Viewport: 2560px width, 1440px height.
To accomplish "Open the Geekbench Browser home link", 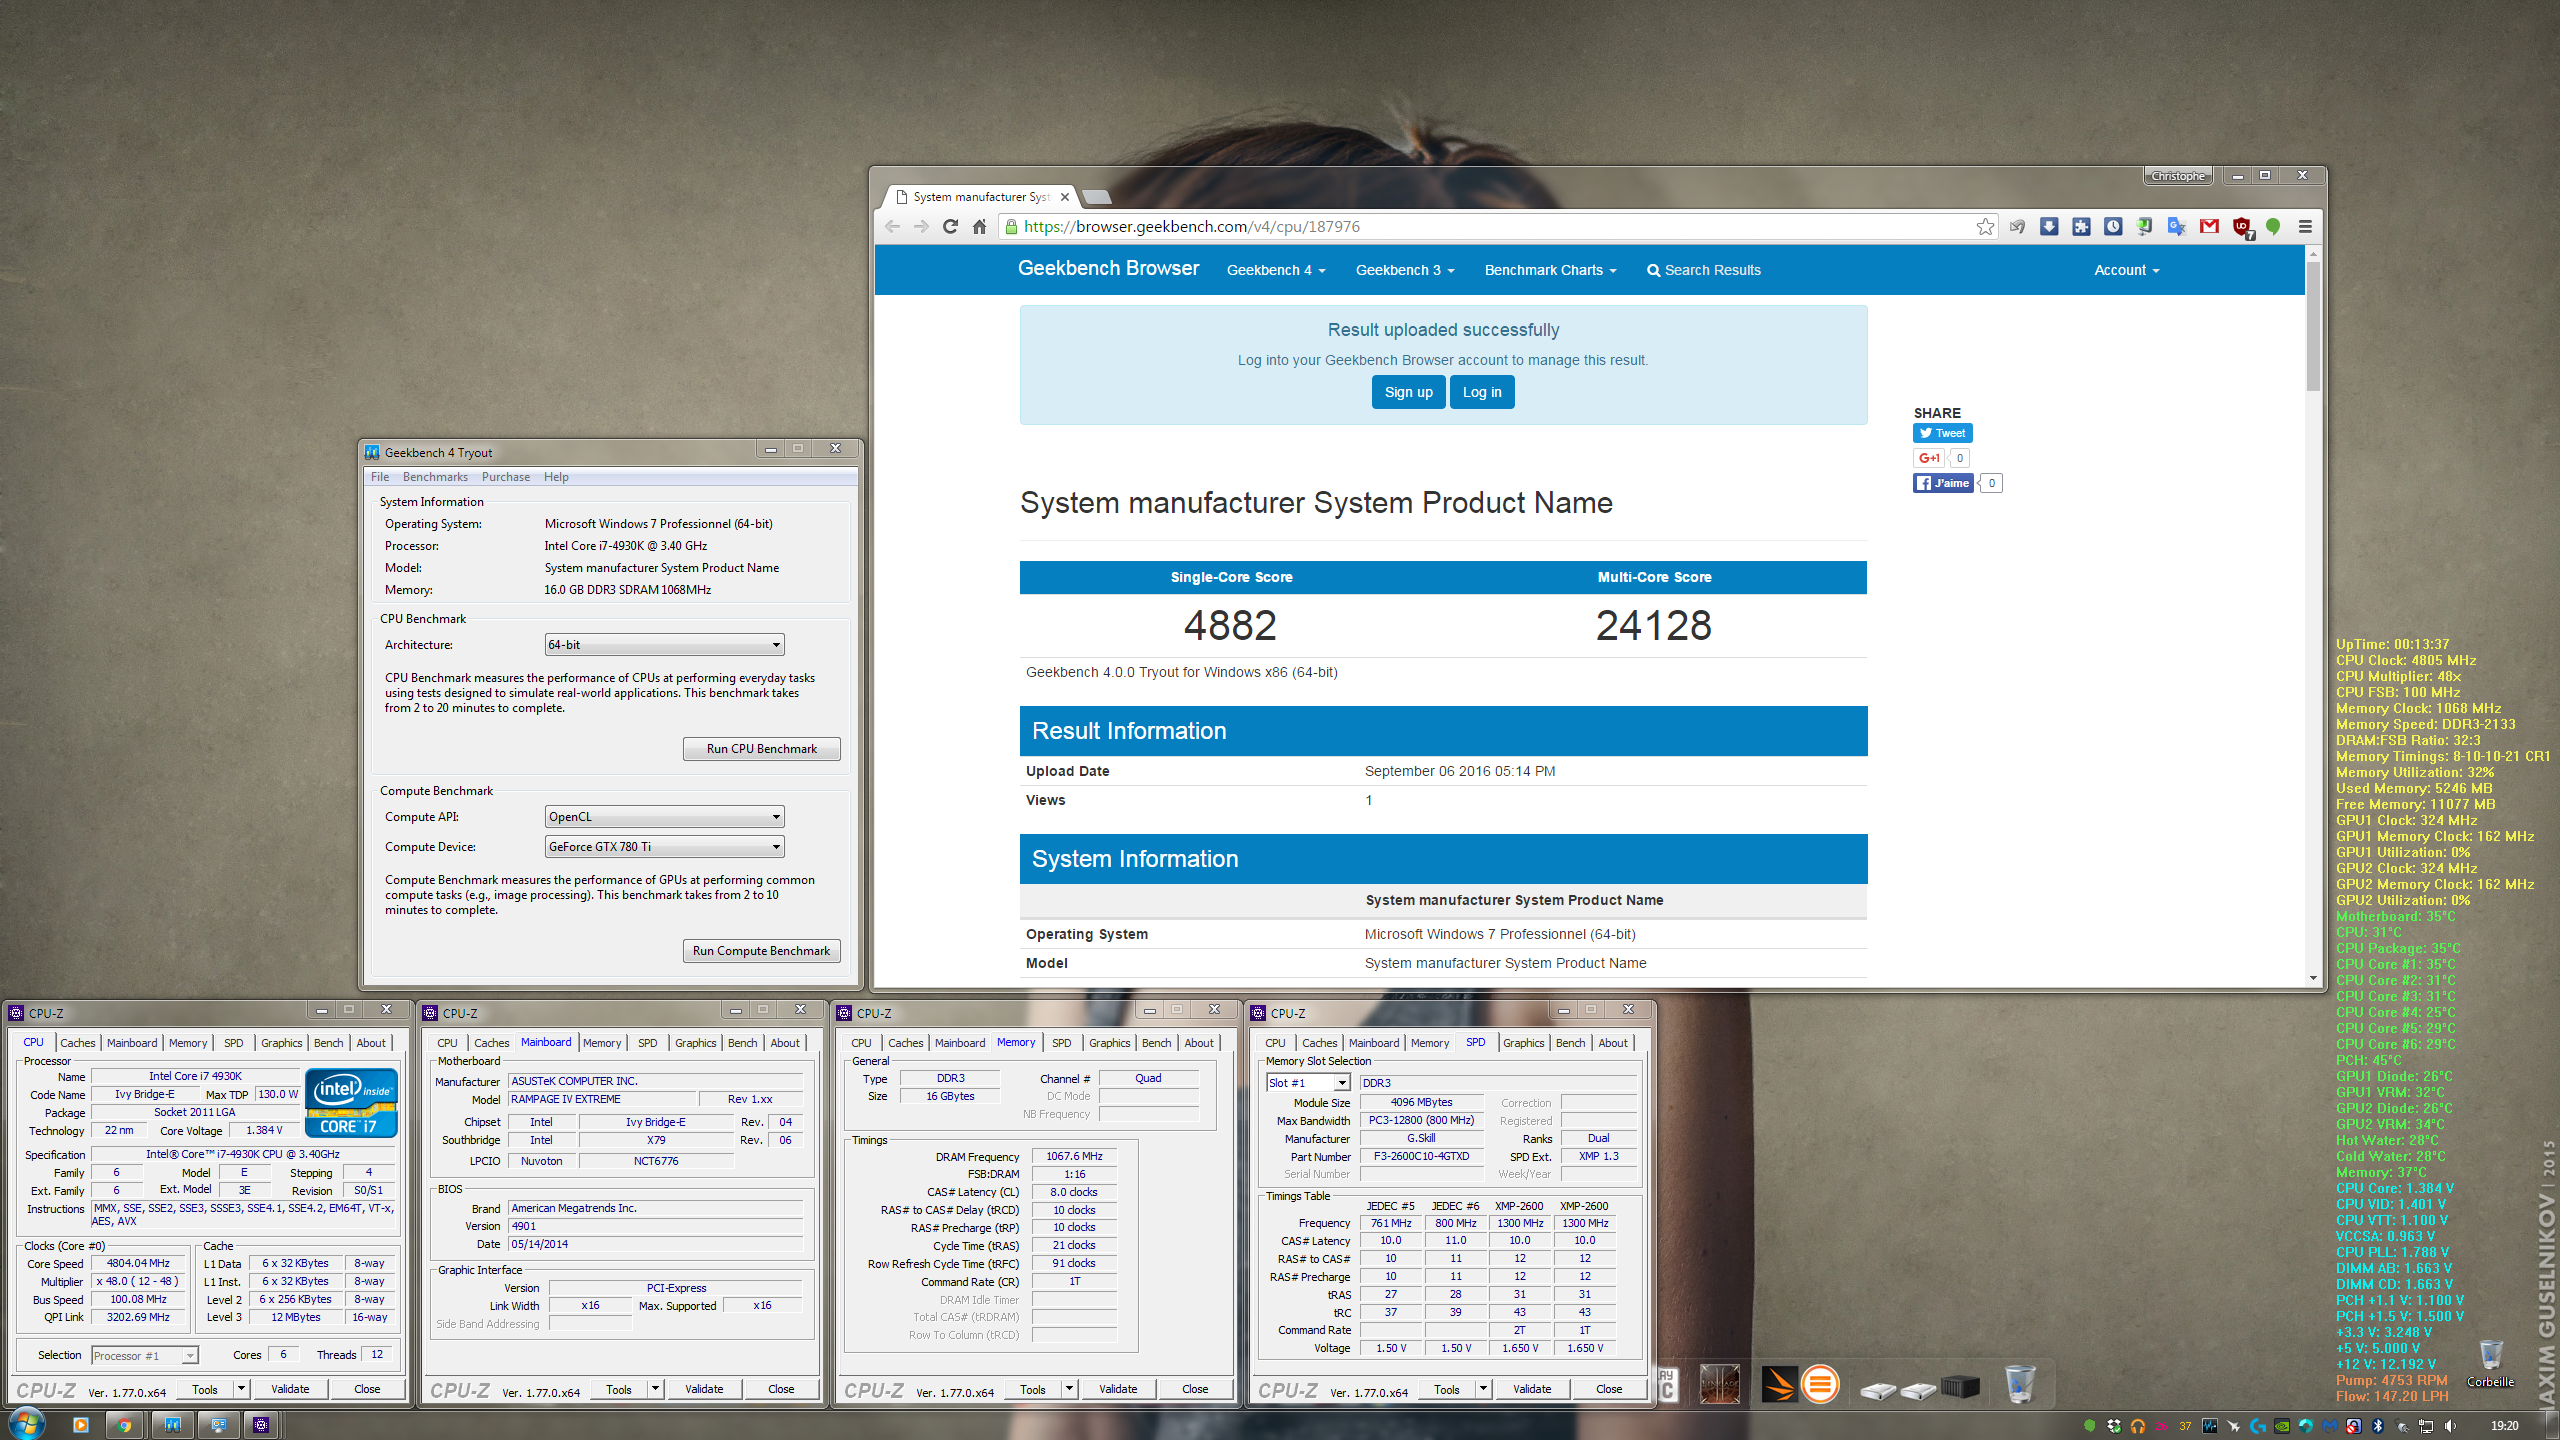I will point(1108,268).
